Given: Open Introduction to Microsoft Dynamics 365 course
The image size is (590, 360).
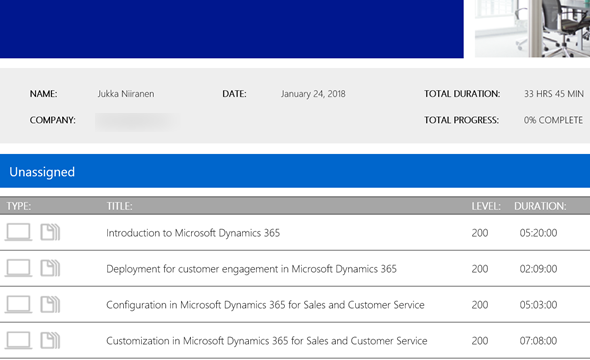Looking at the screenshot, I should [193, 233].
